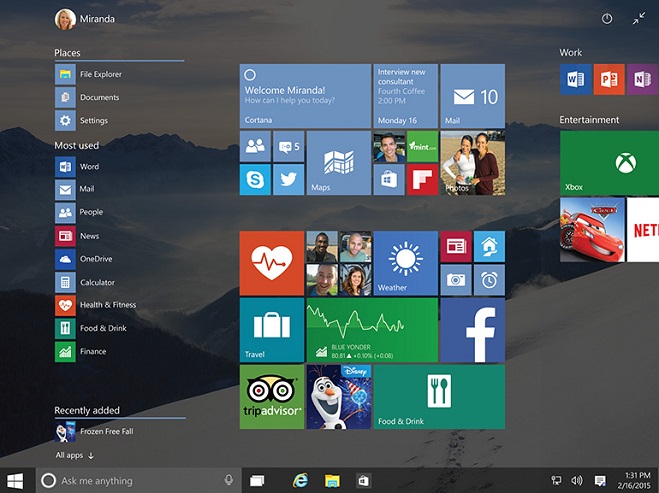Screen dimensions: 659x493
Task: Open Mail in Most used list
Action: click(75, 190)
